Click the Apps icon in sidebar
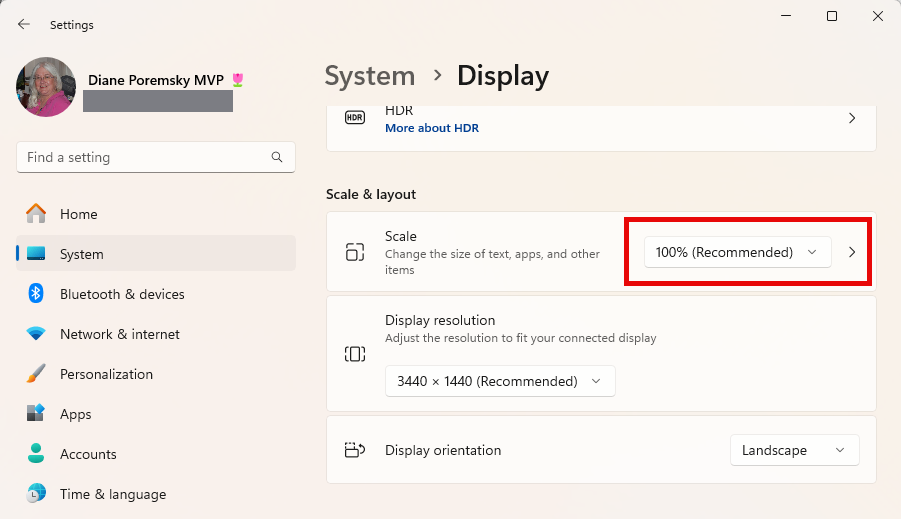Viewport: 901px width, 519px height. (36, 414)
